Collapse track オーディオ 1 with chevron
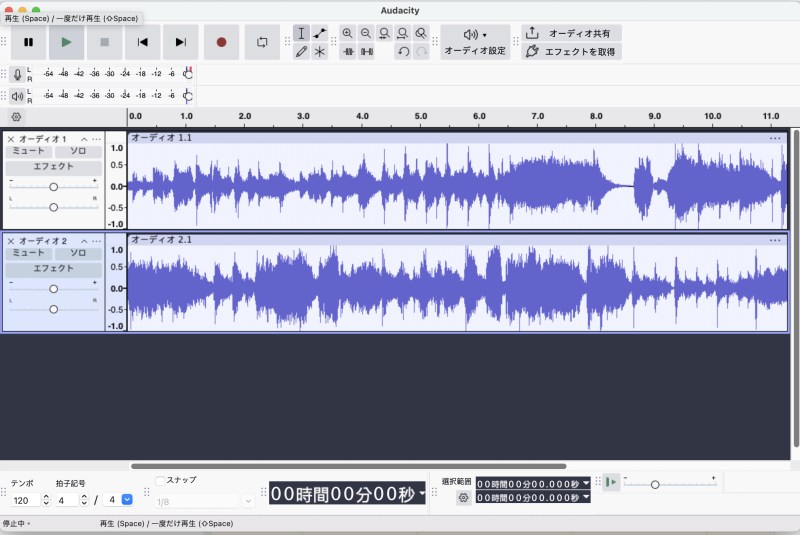The width and height of the screenshot is (800, 535). (84, 139)
